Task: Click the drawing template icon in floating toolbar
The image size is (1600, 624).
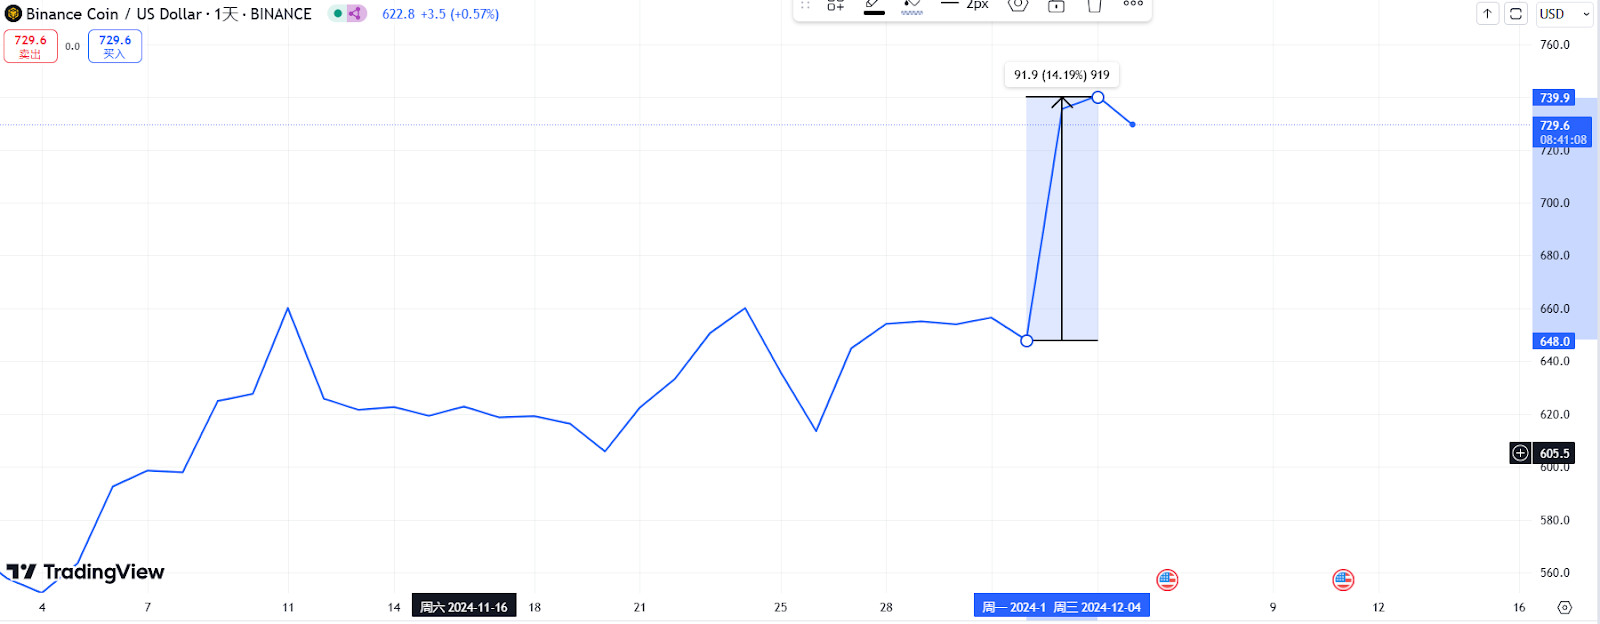Action: tap(835, 6)
